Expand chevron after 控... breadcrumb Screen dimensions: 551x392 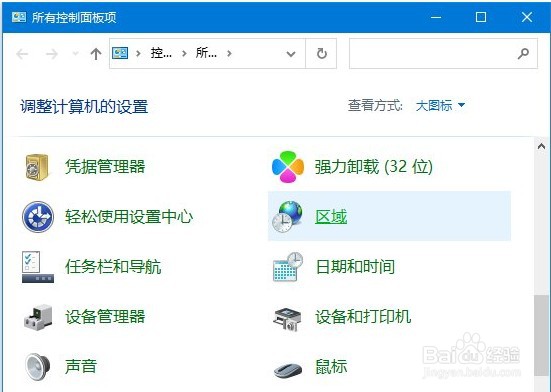click(184, 54)
